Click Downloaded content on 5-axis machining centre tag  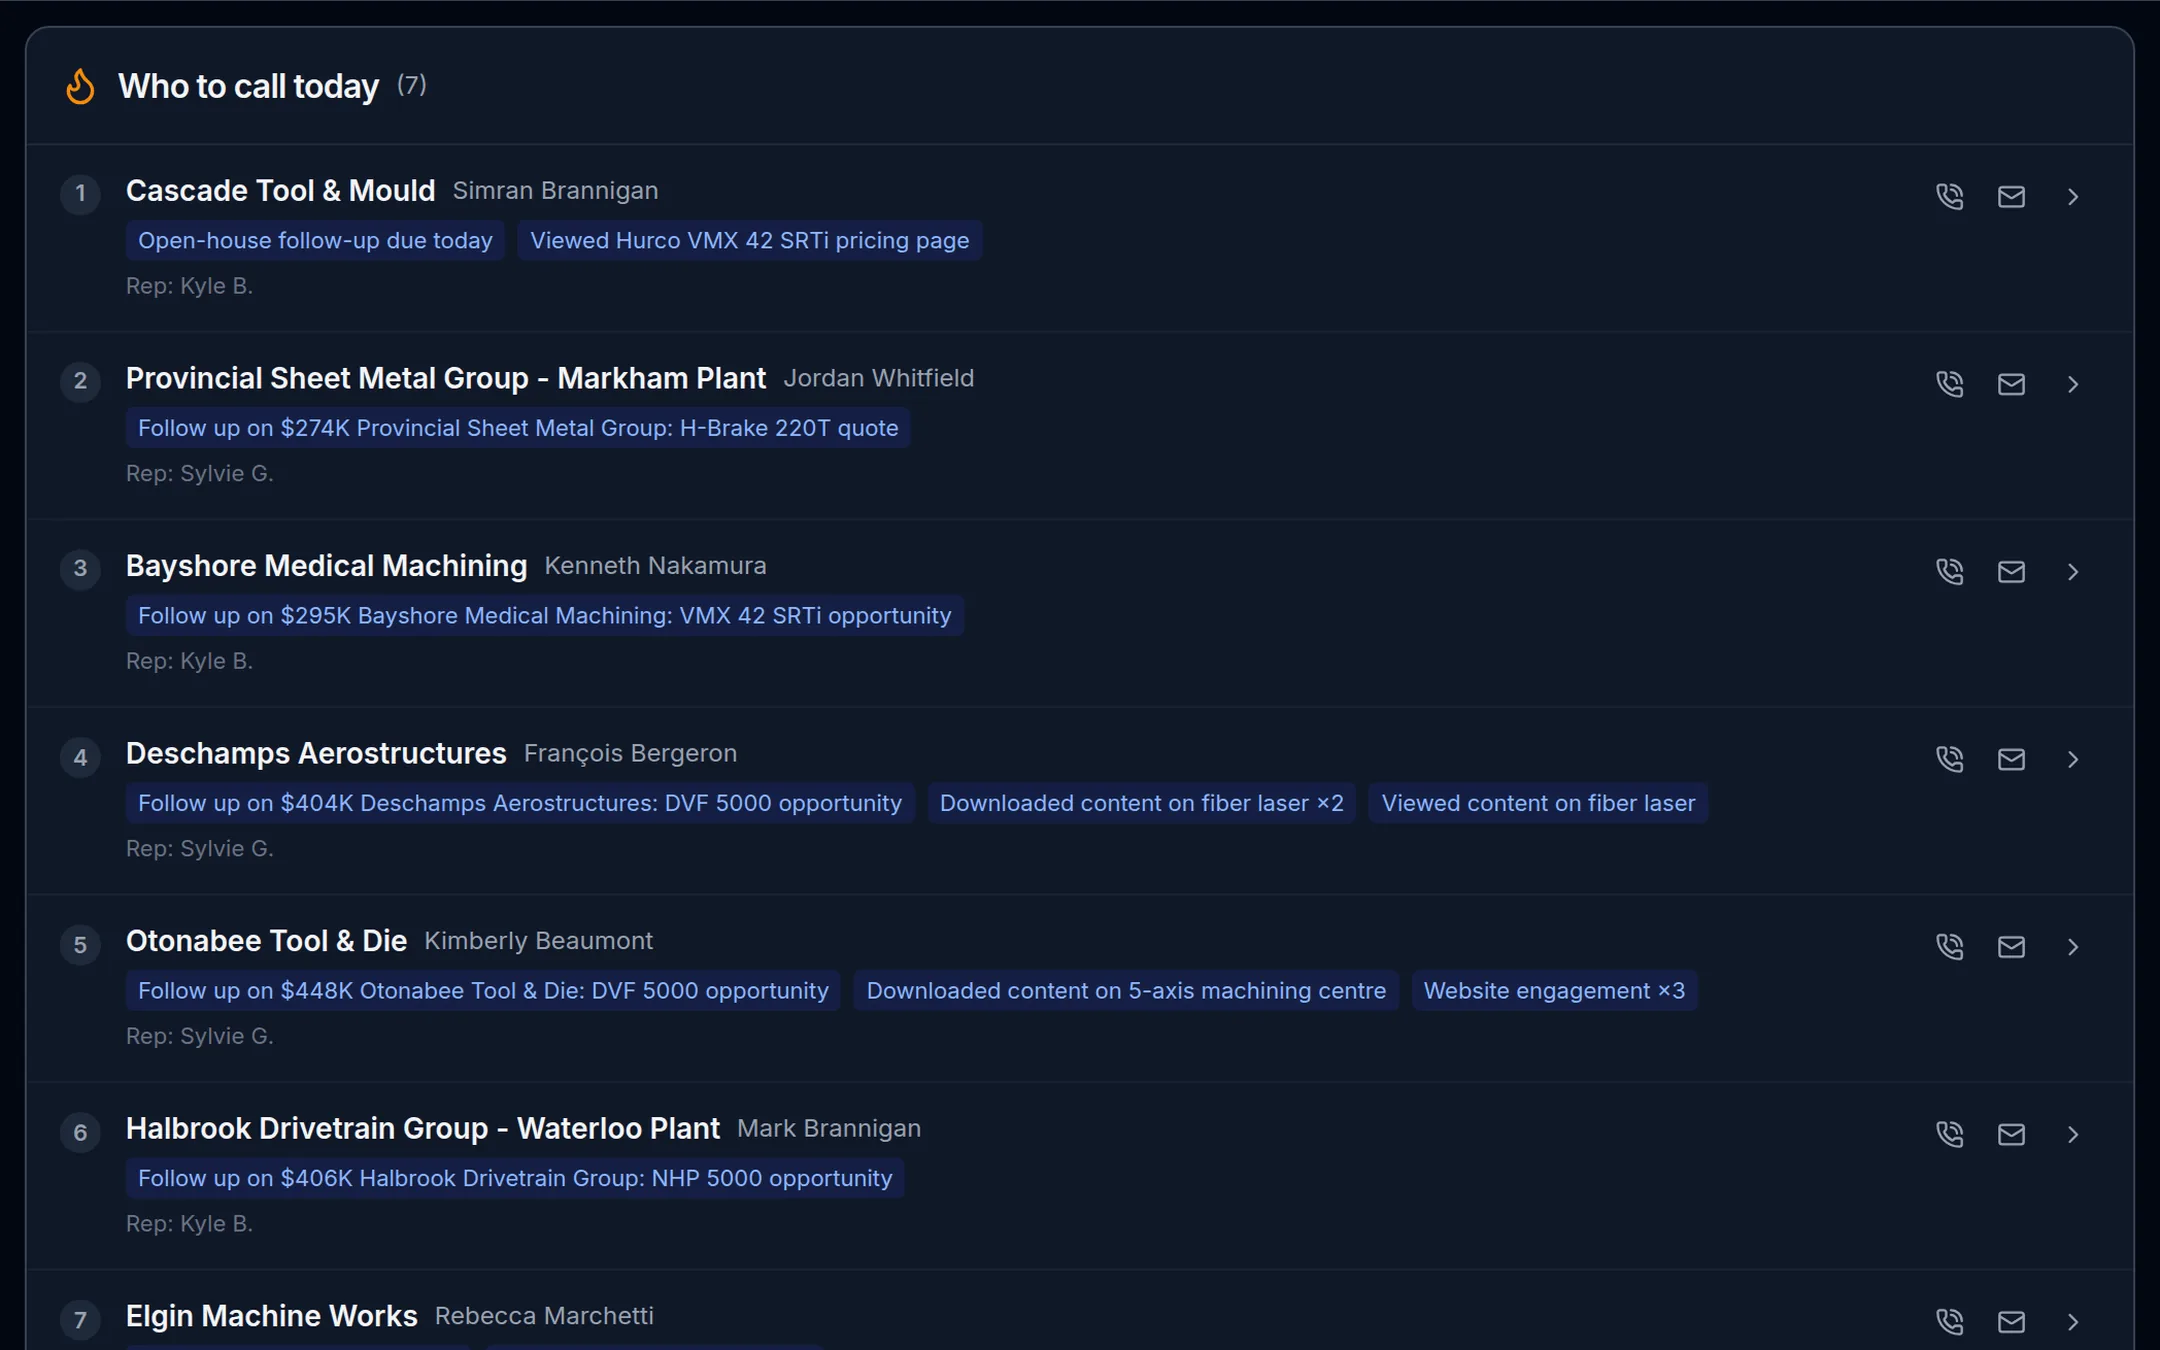click(x=1126, y=990)
